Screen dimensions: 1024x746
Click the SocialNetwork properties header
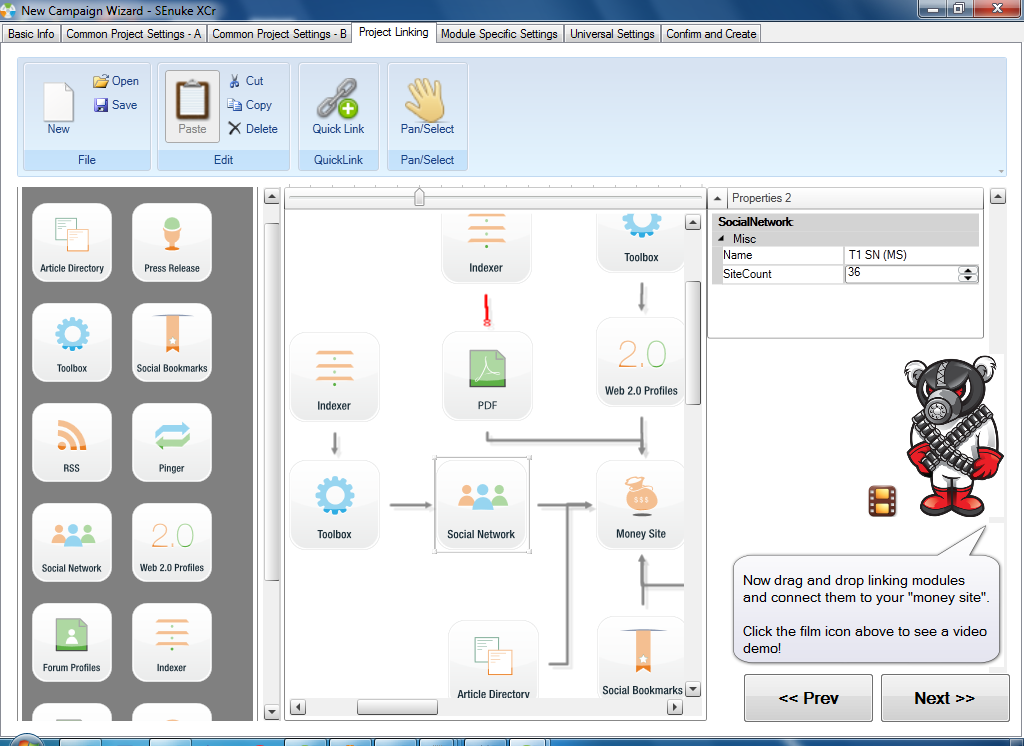click(x=848, y=222)
